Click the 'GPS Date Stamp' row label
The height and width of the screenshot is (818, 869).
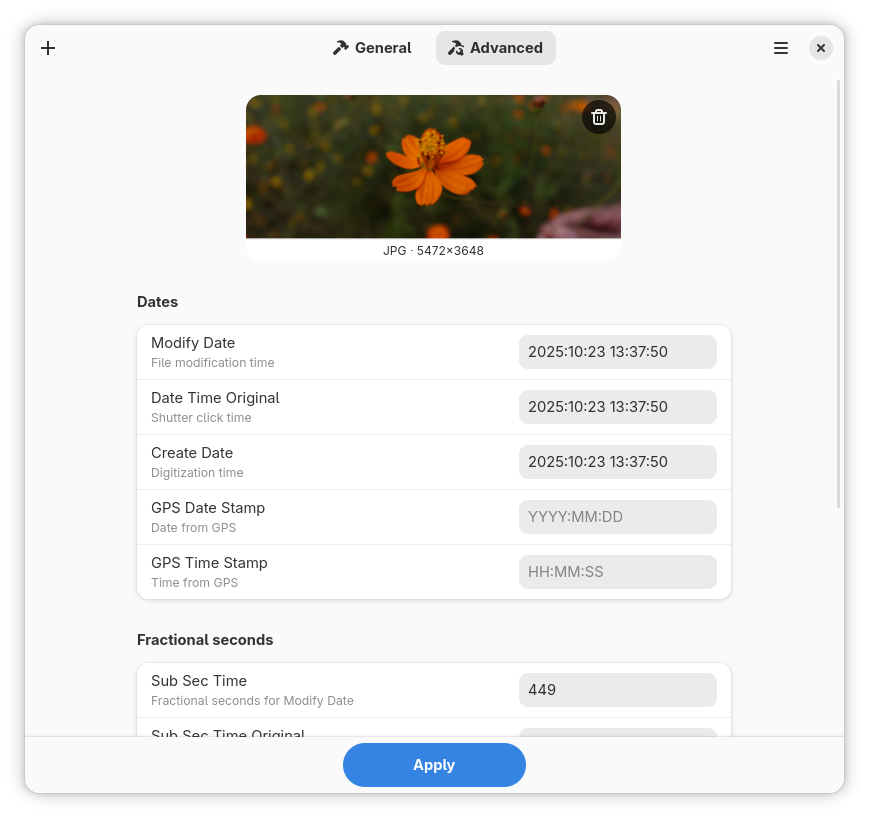208,508
